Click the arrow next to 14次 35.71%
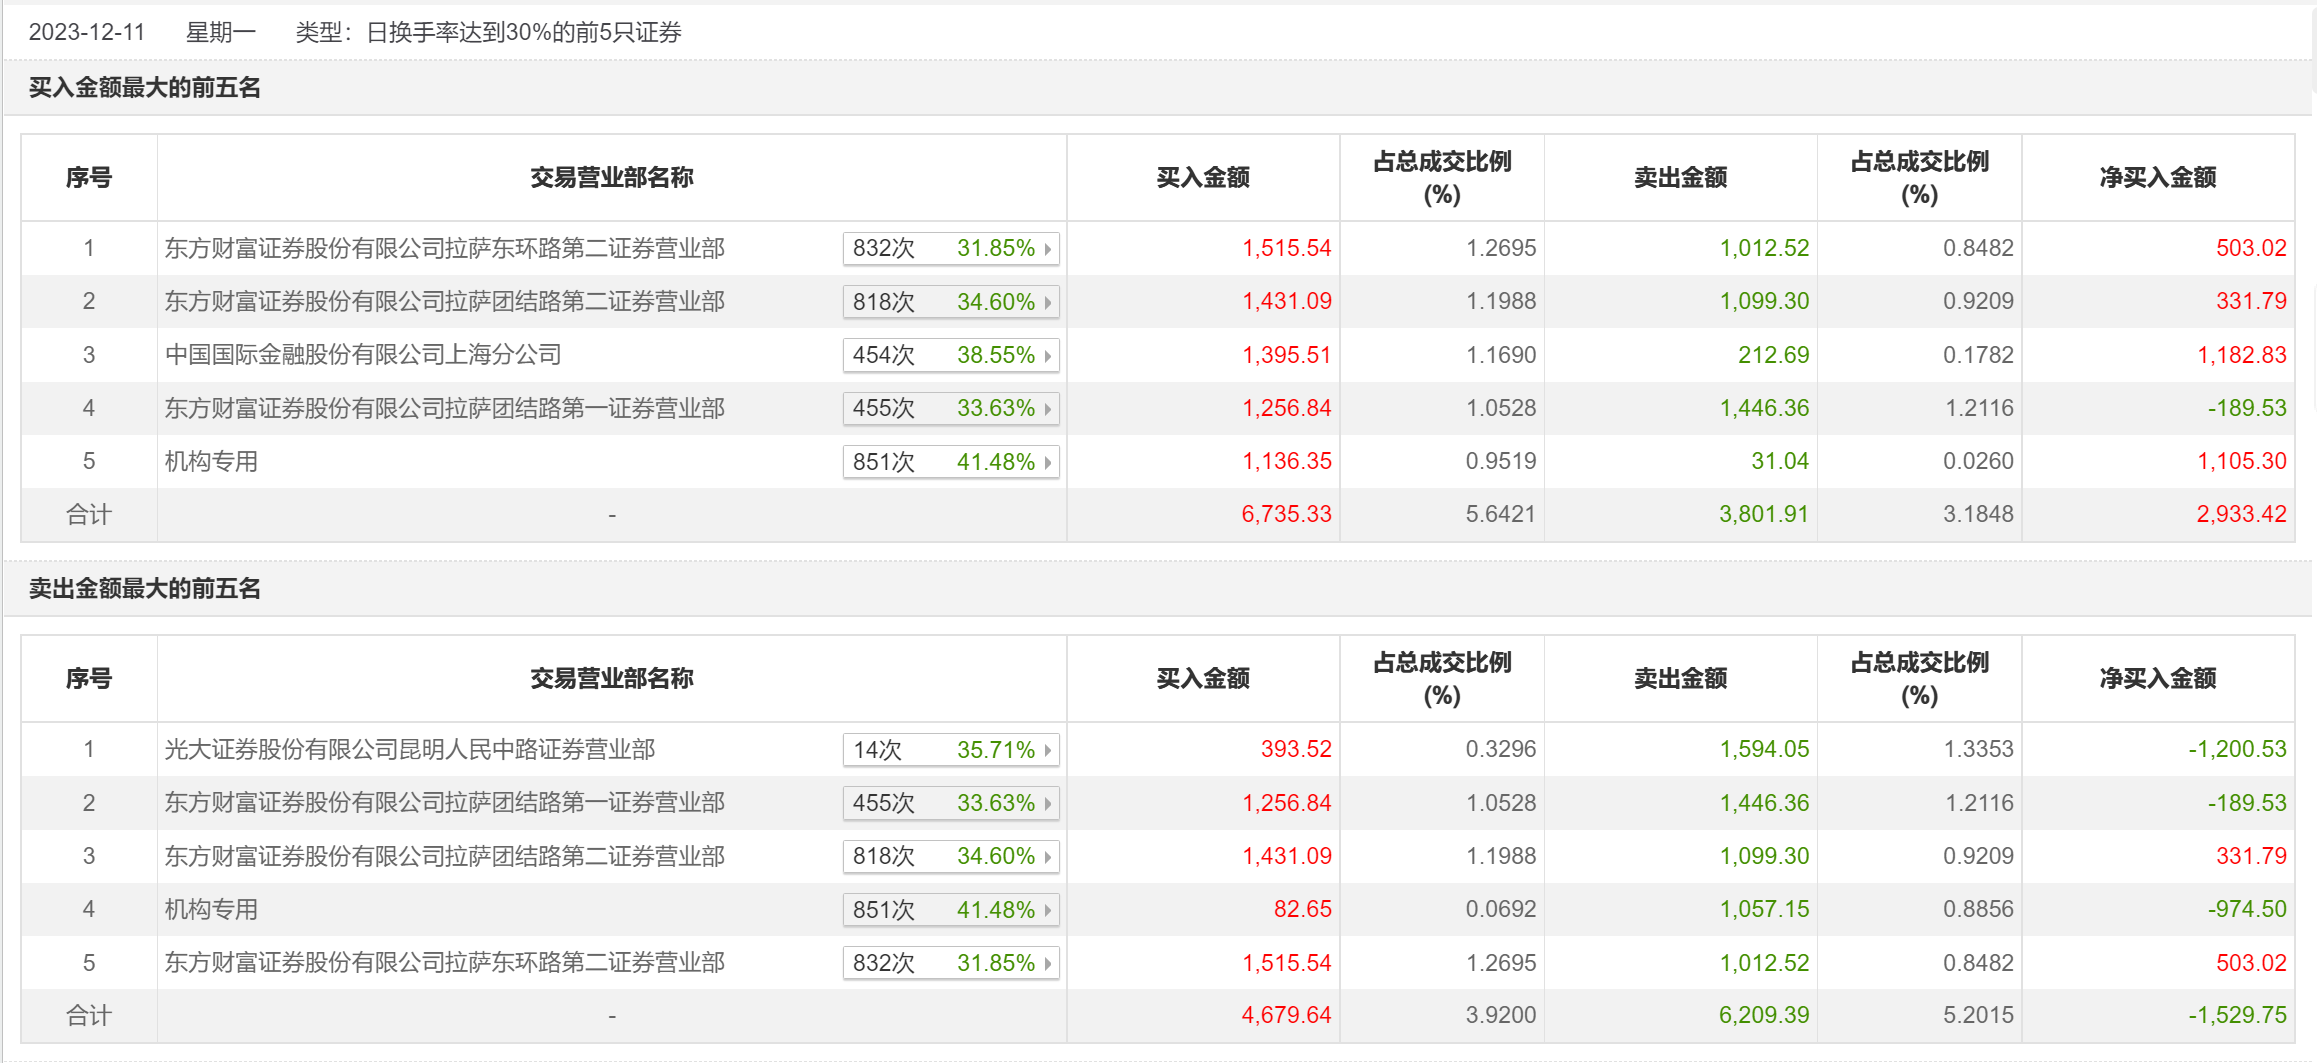Image resolution: width=2317 pixels, height=1063 pixels. point(1047,750)
